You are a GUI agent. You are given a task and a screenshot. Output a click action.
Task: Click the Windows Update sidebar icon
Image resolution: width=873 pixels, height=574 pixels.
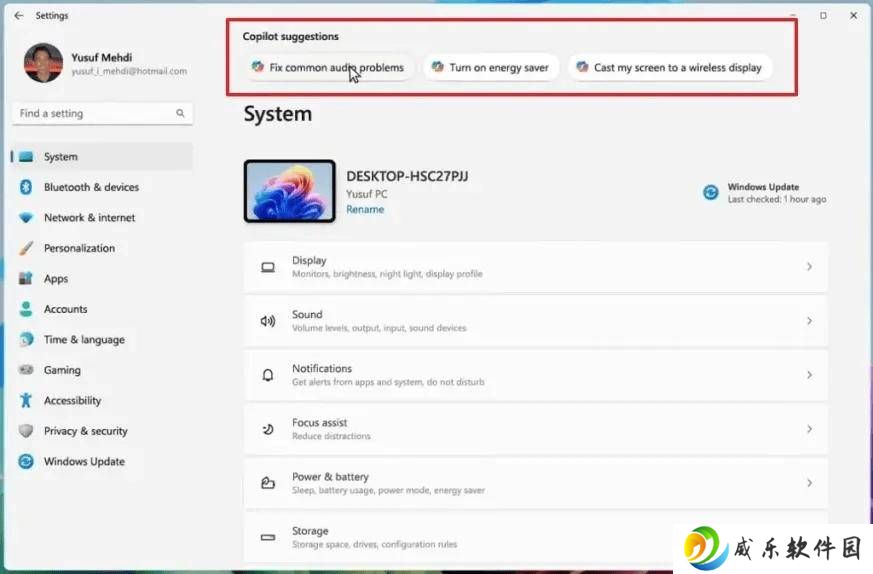(x=26, y=461)
